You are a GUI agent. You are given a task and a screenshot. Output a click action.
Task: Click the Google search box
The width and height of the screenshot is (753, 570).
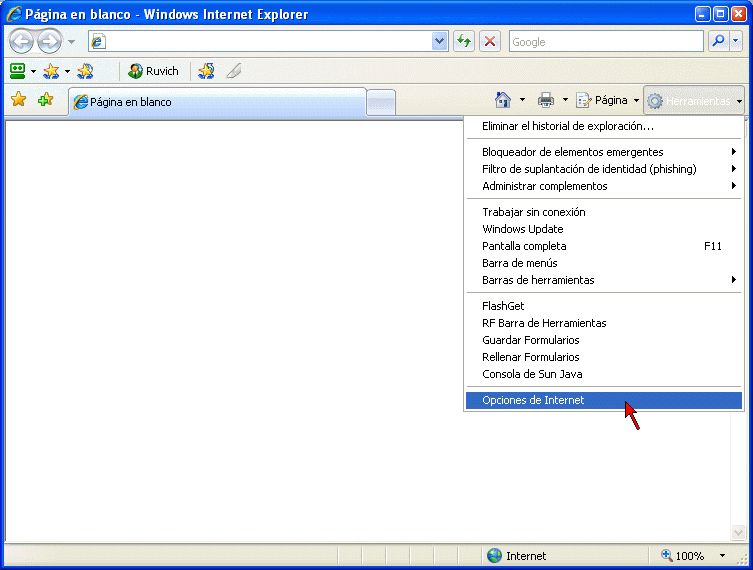point(606,42)
